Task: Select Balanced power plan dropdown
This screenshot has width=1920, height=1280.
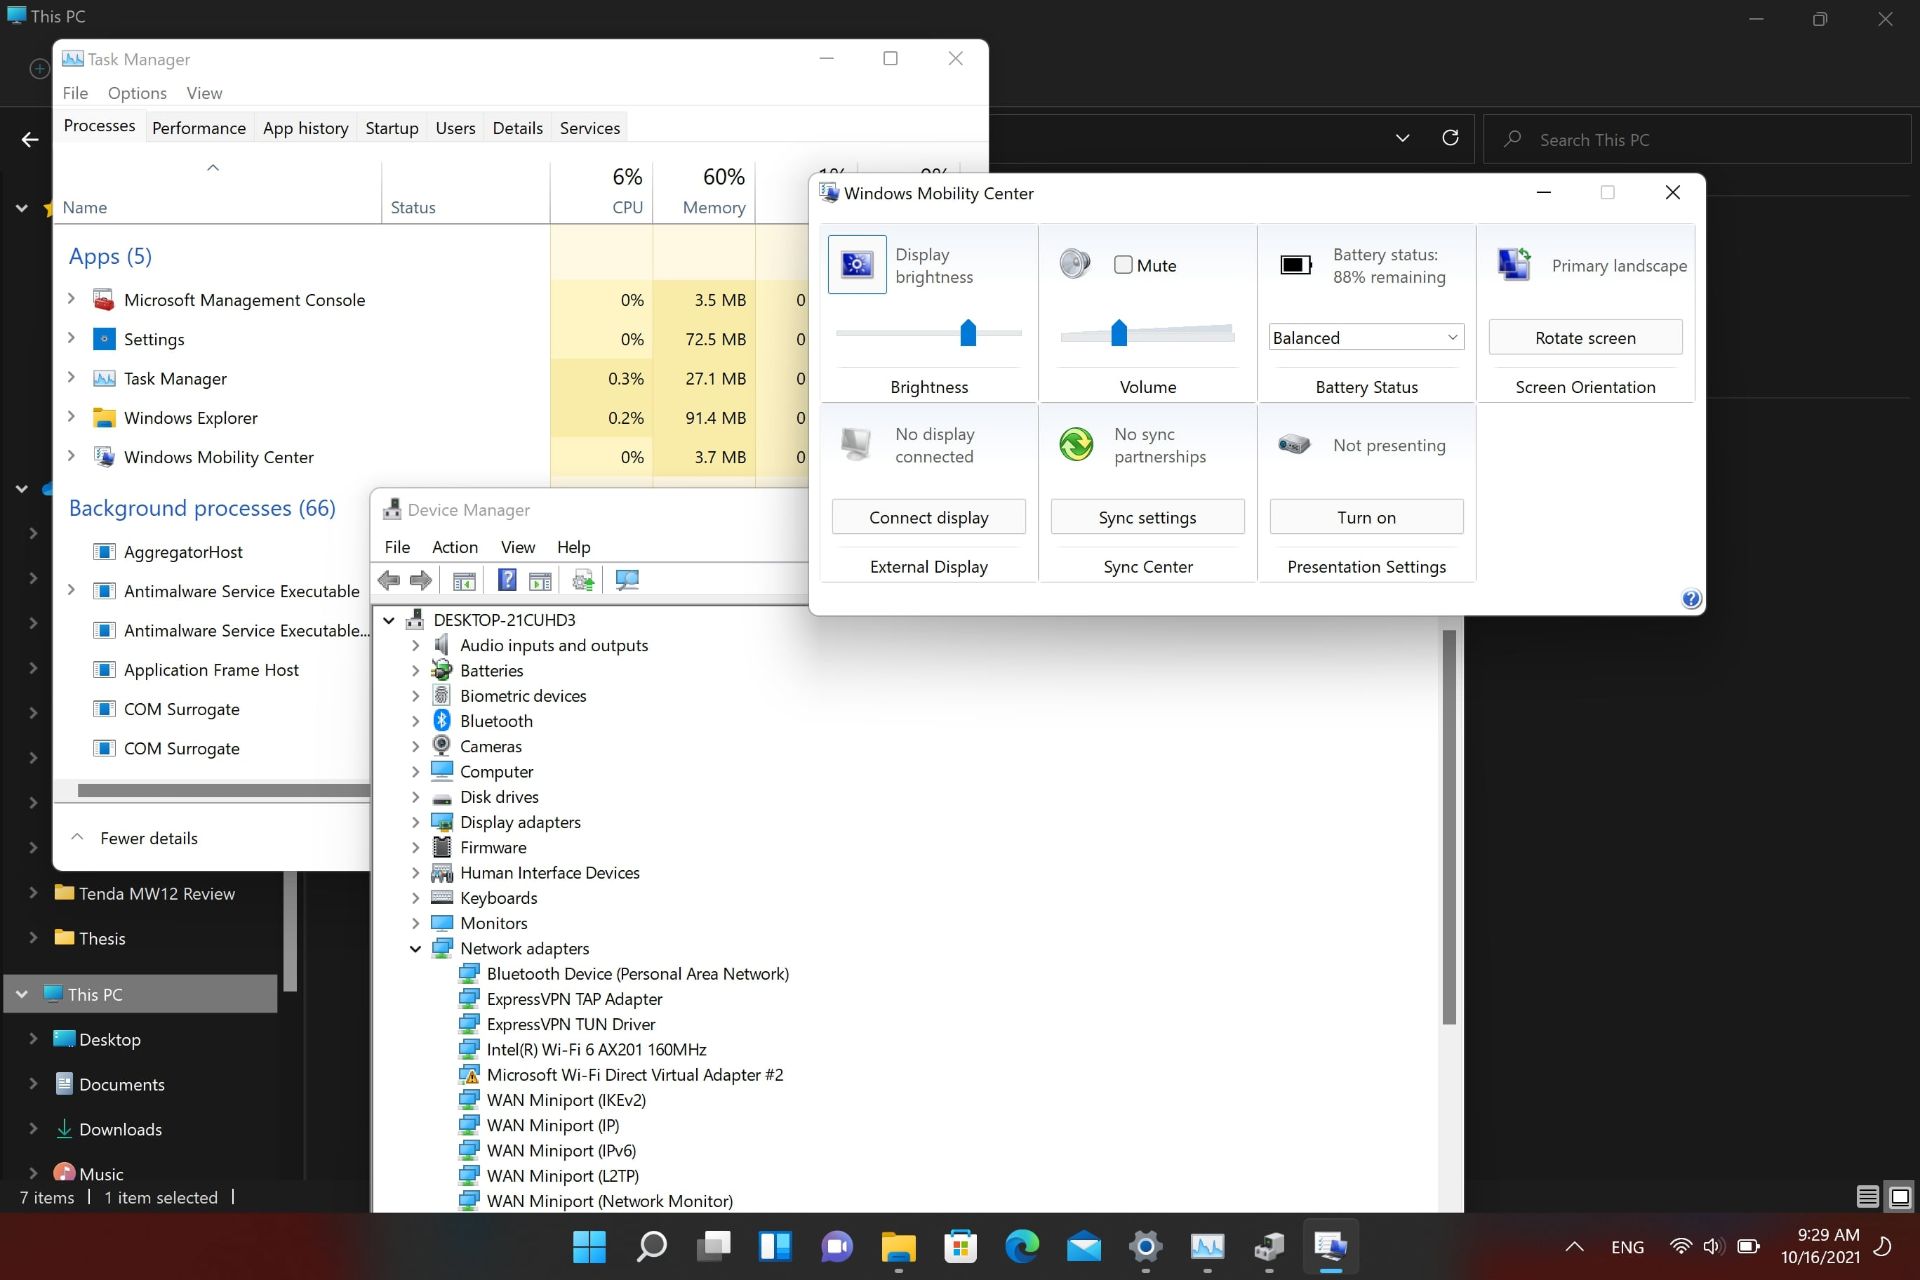Action: (x=1366, y=337)
